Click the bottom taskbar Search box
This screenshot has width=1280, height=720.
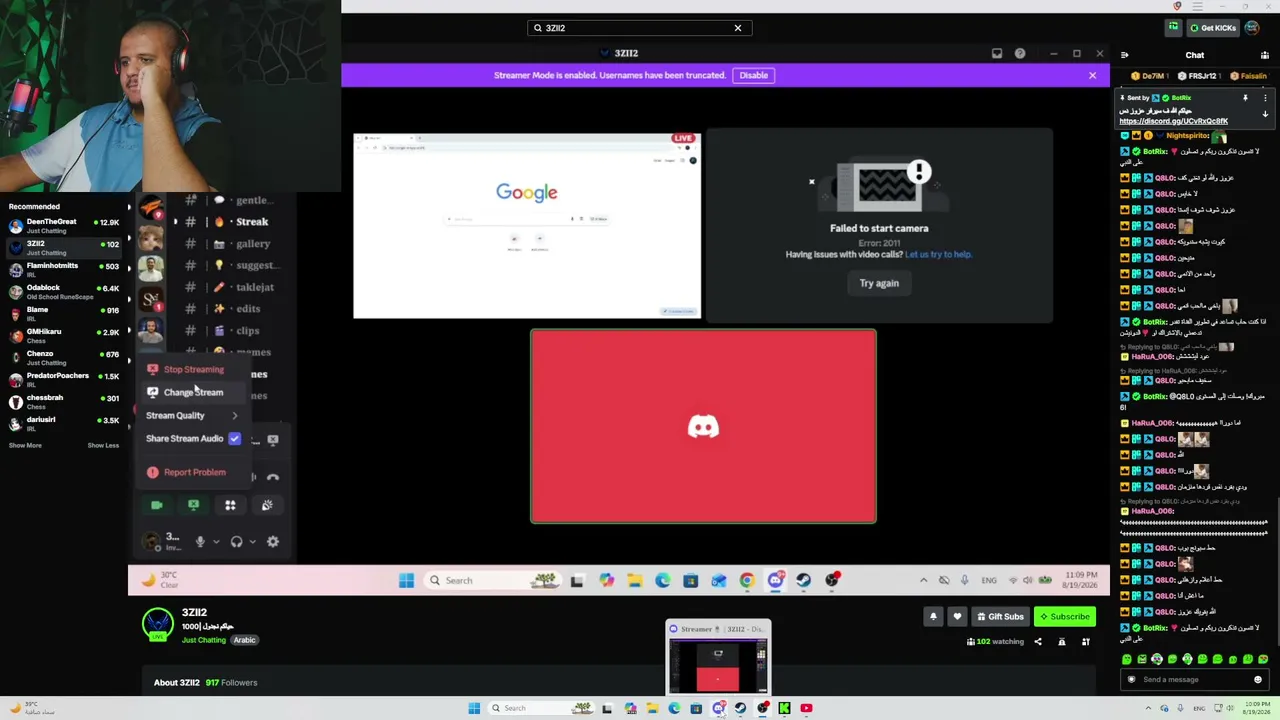[x=542, y=708]
